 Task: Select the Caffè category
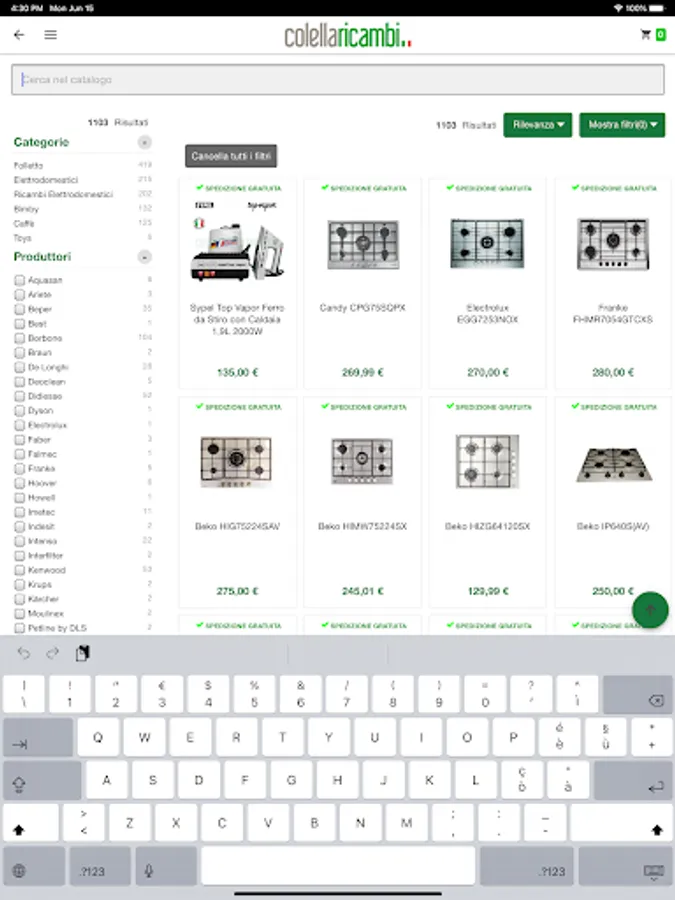point(24,223)
